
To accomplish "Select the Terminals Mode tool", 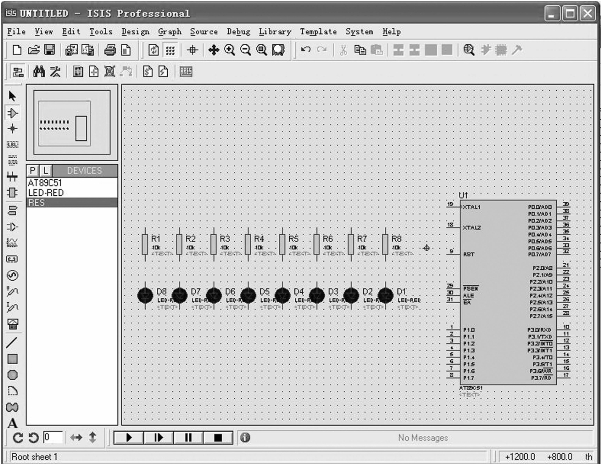I will 12,210.
